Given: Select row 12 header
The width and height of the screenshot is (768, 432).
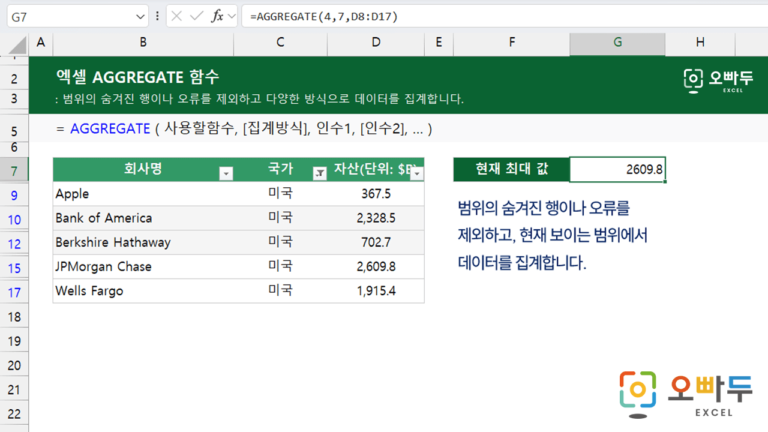Looking at the screenshot, I should pos(14,243).
